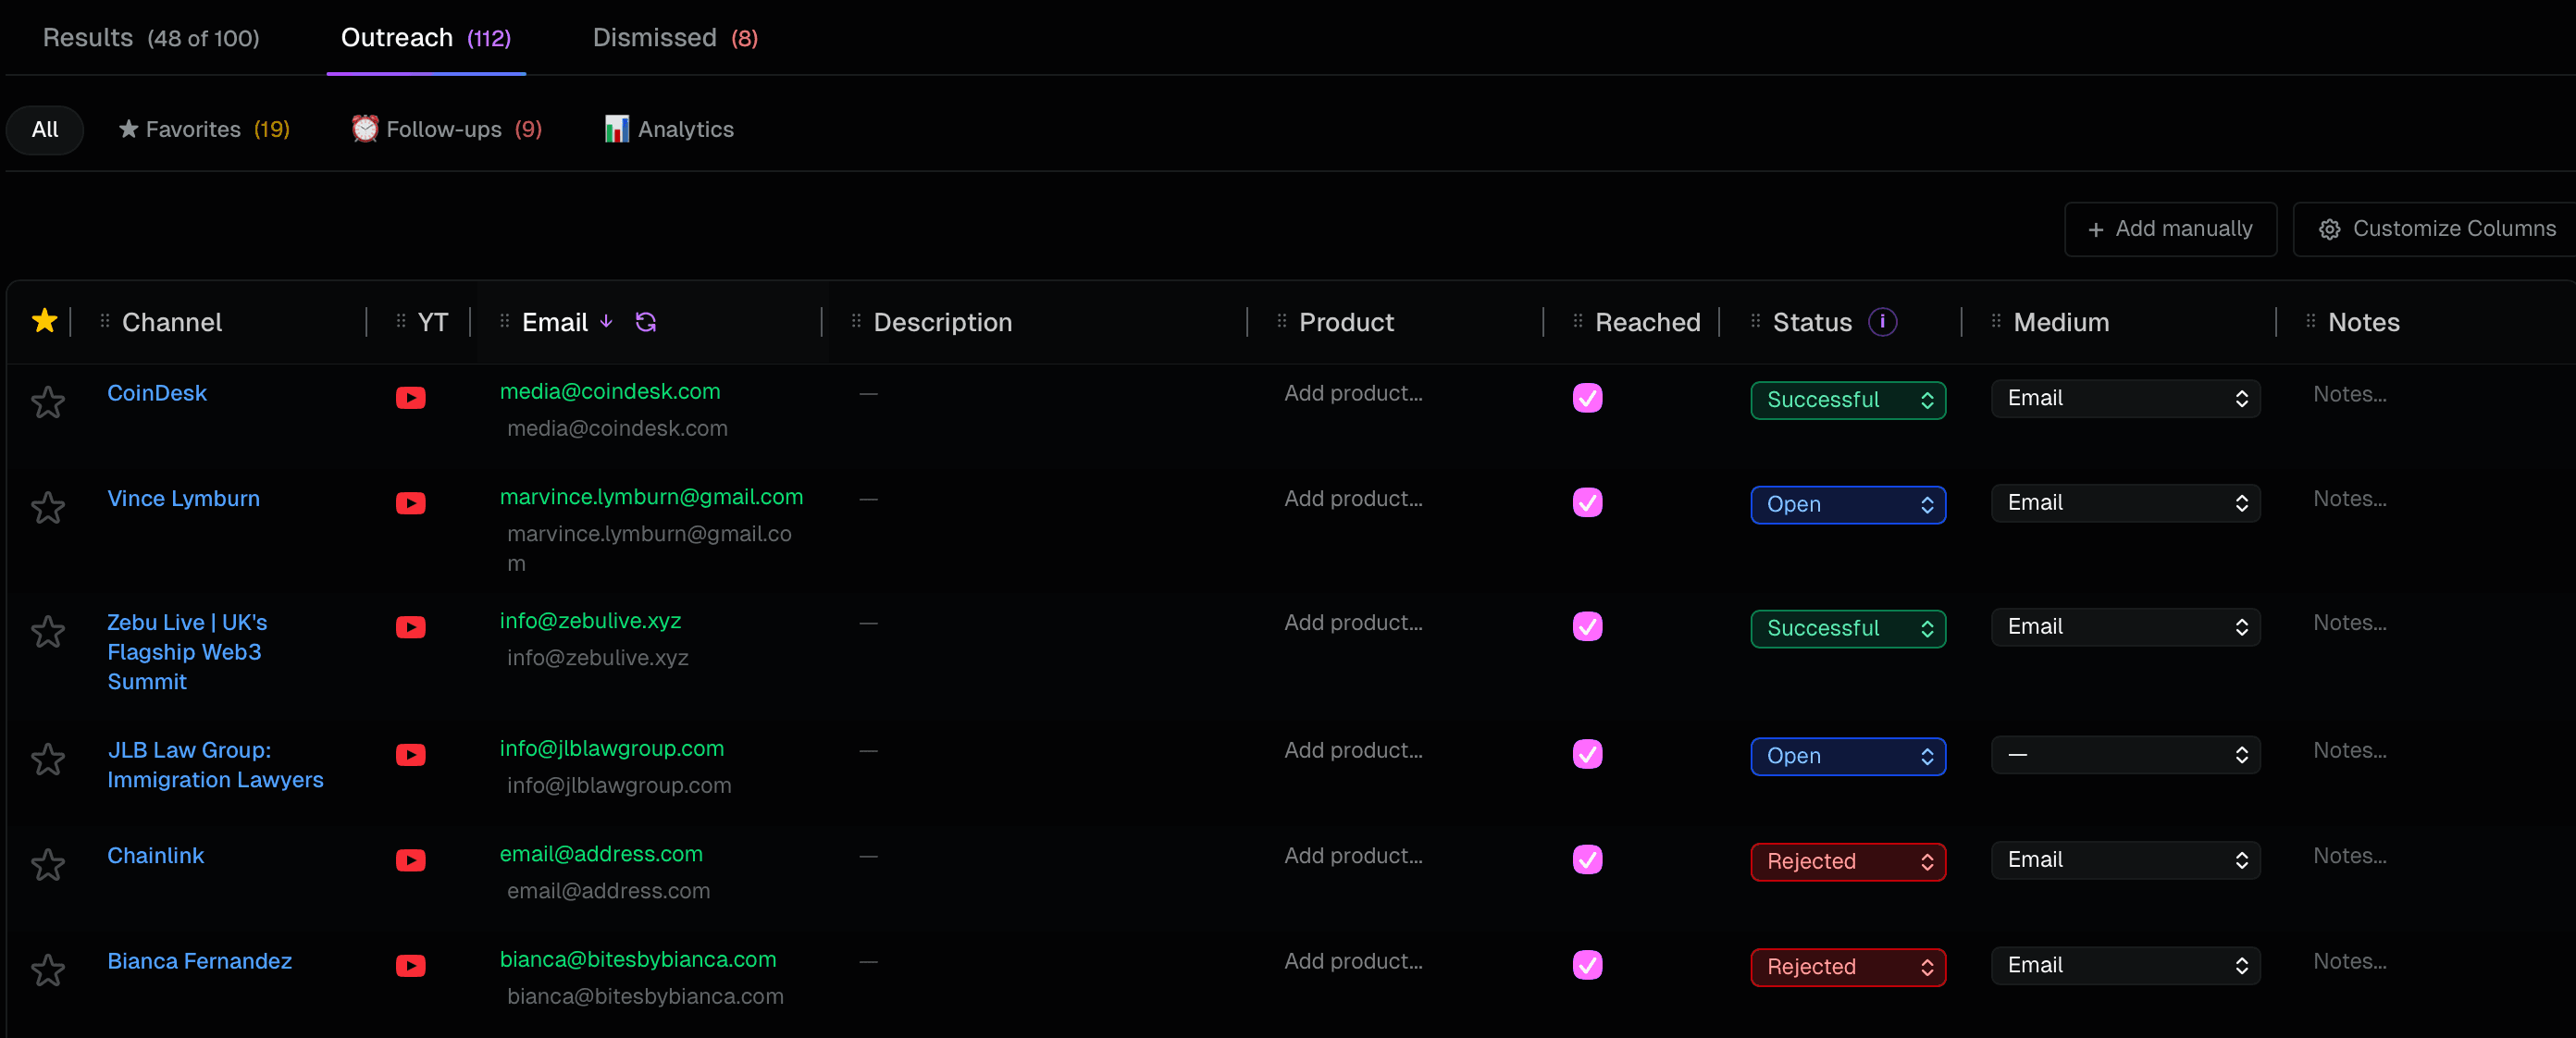
Task: Open Bianca Fernandez's Medium dropdown
Action: pos(2125,965)
